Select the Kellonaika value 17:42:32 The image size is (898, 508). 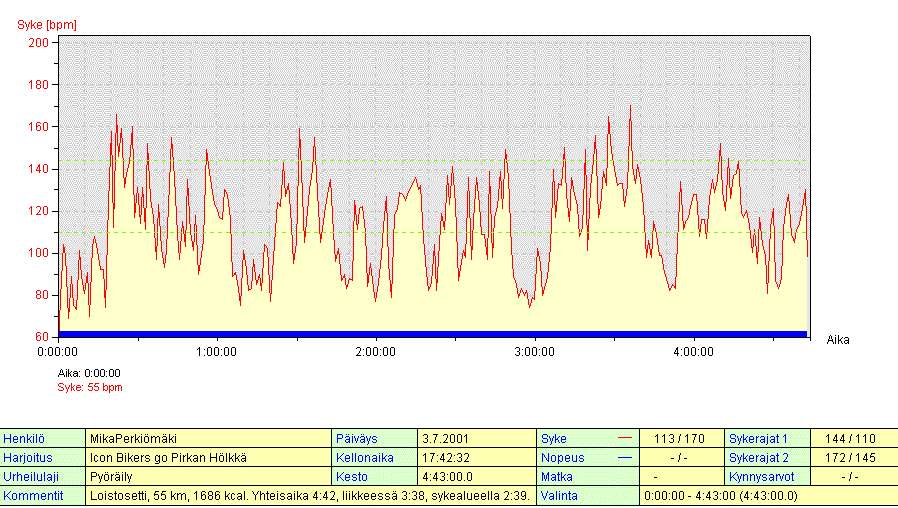(446, 458)
